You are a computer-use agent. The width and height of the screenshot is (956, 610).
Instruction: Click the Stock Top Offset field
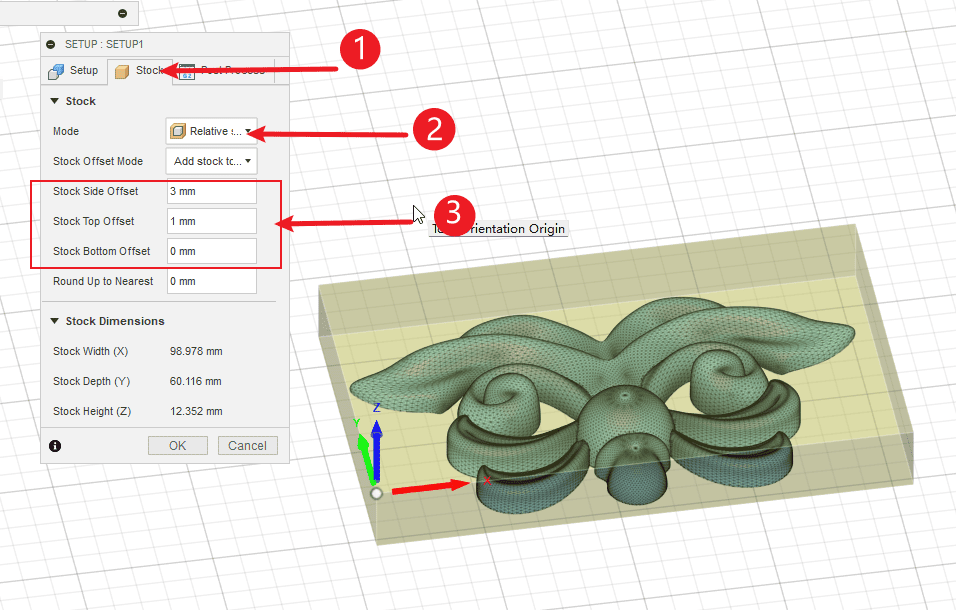pos(211,221)
